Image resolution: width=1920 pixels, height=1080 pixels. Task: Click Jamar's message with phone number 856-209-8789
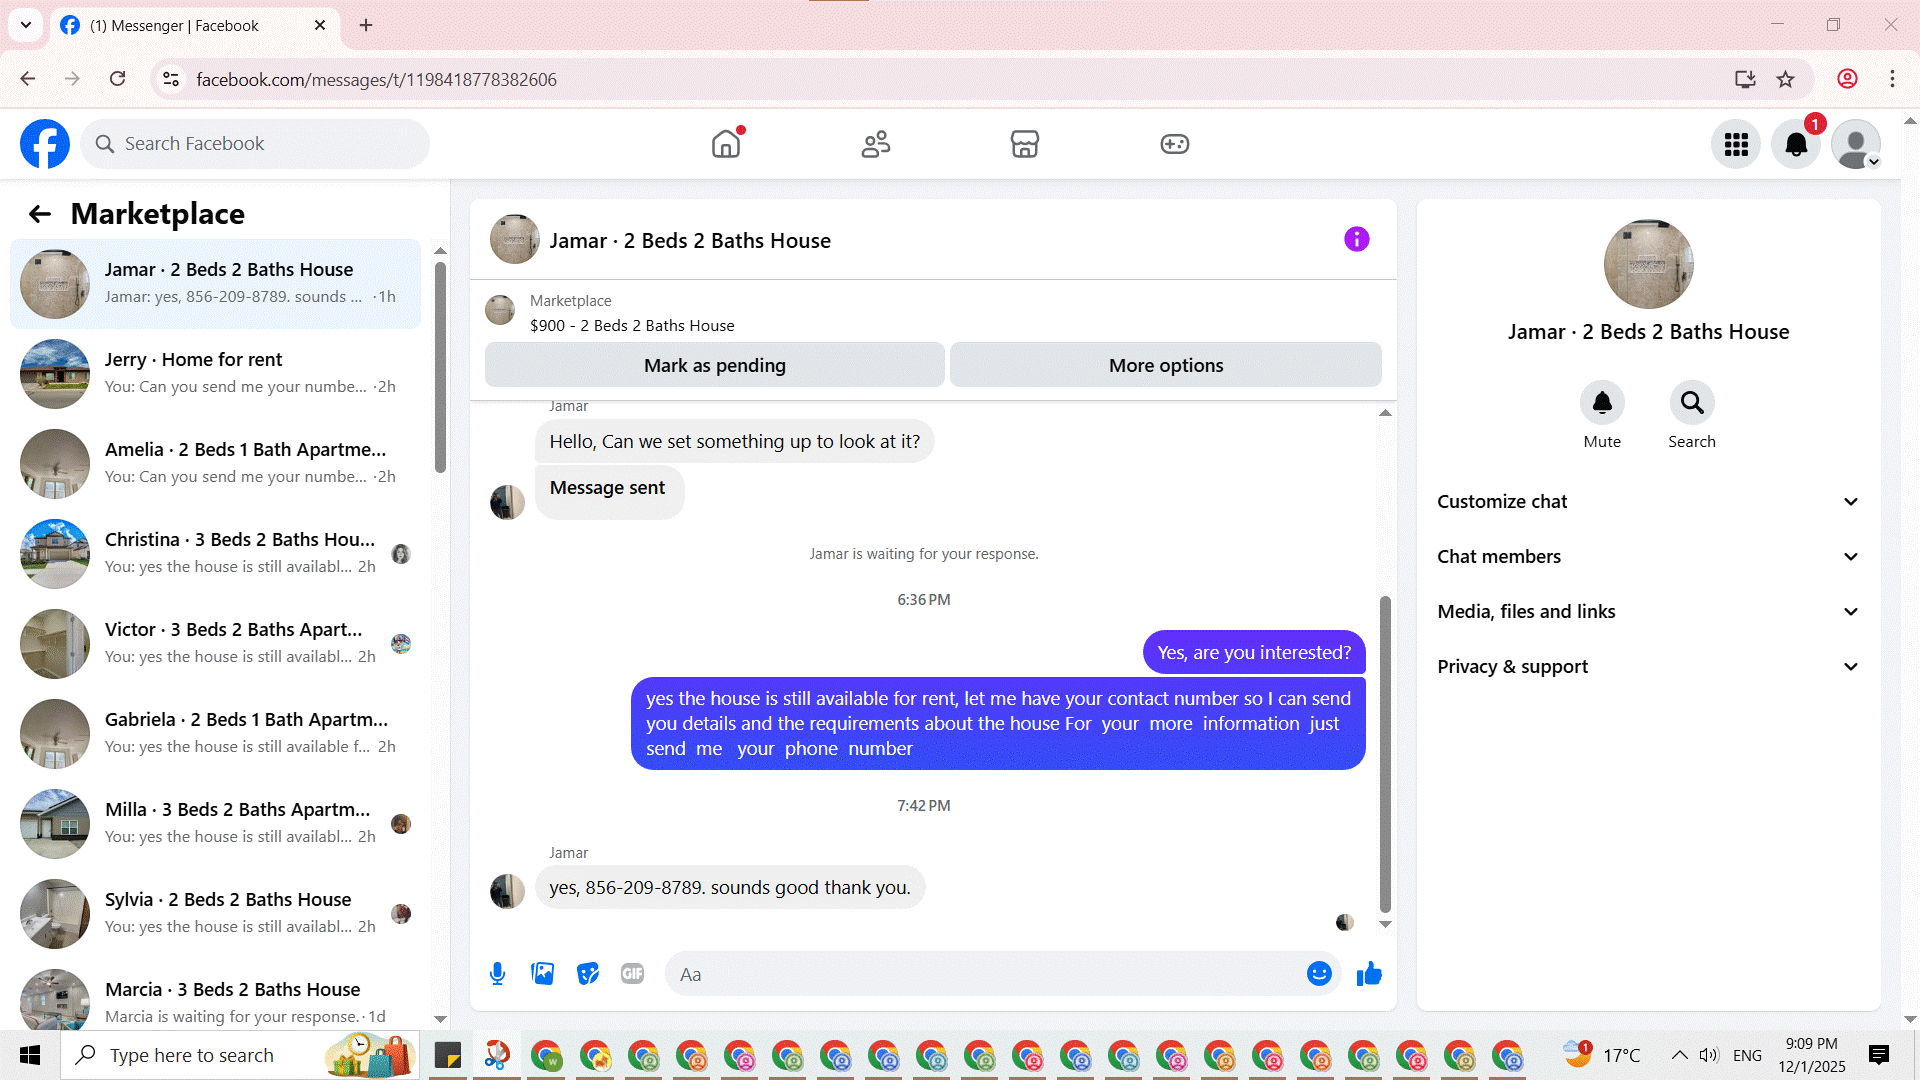[x=730, y=888]
